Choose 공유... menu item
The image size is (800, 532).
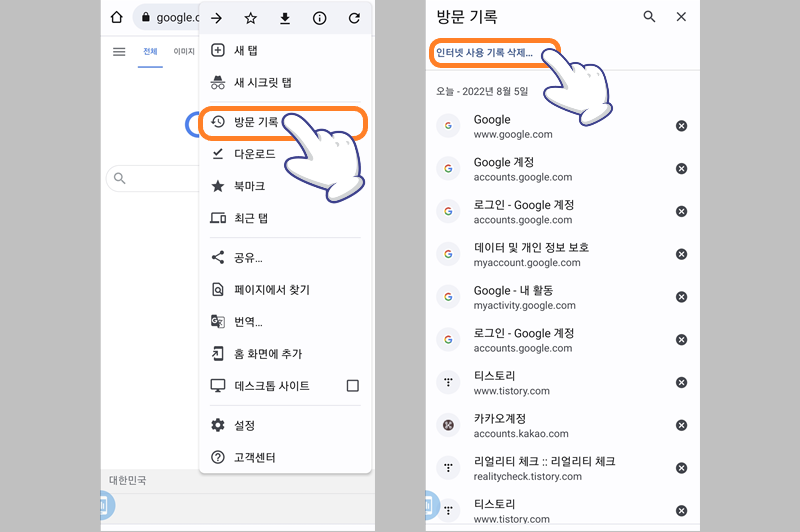[x=285, y=258]
